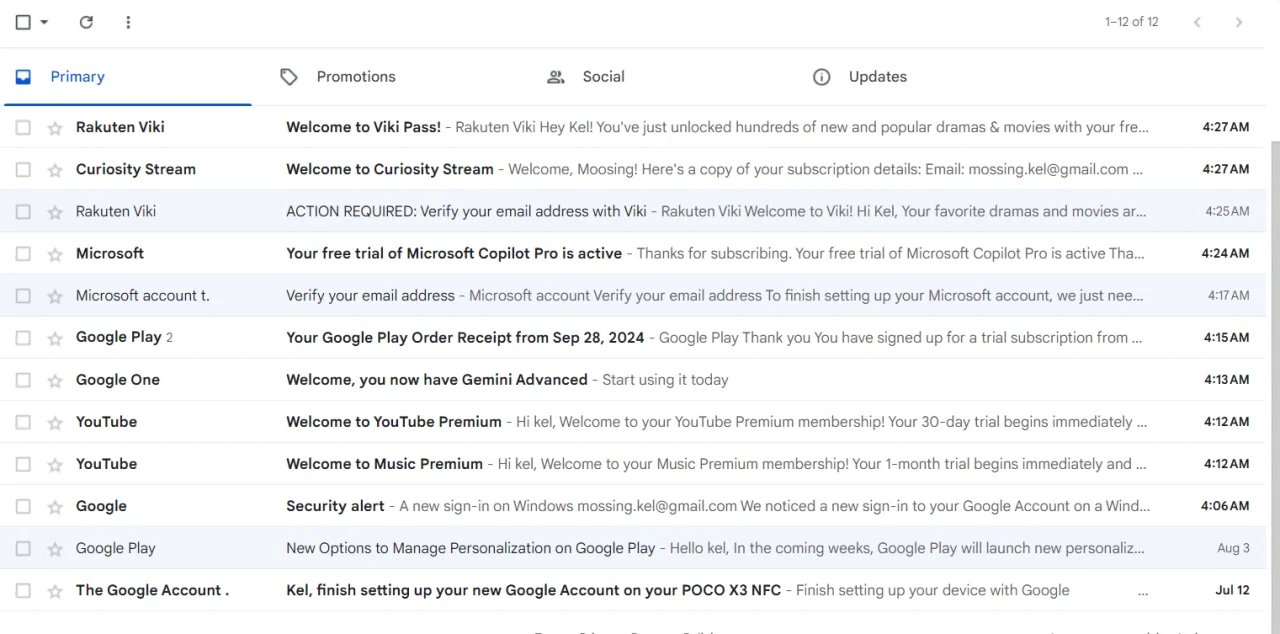Viewport: 1280px width, 634px height.
Task: Star the Google One Gemini email
Action: (x=55, y=380)
